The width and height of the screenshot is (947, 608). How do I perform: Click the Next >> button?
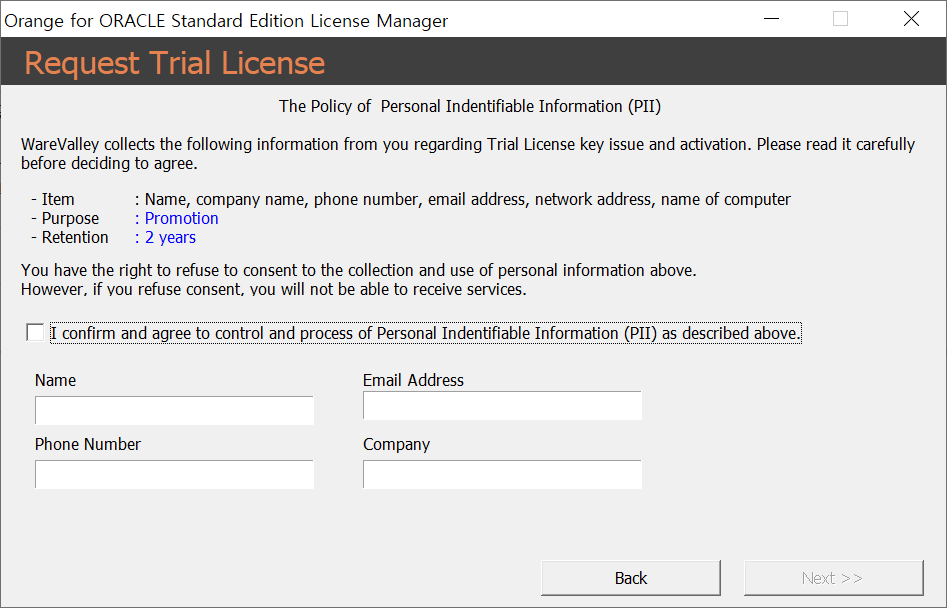tap(832, 578)
